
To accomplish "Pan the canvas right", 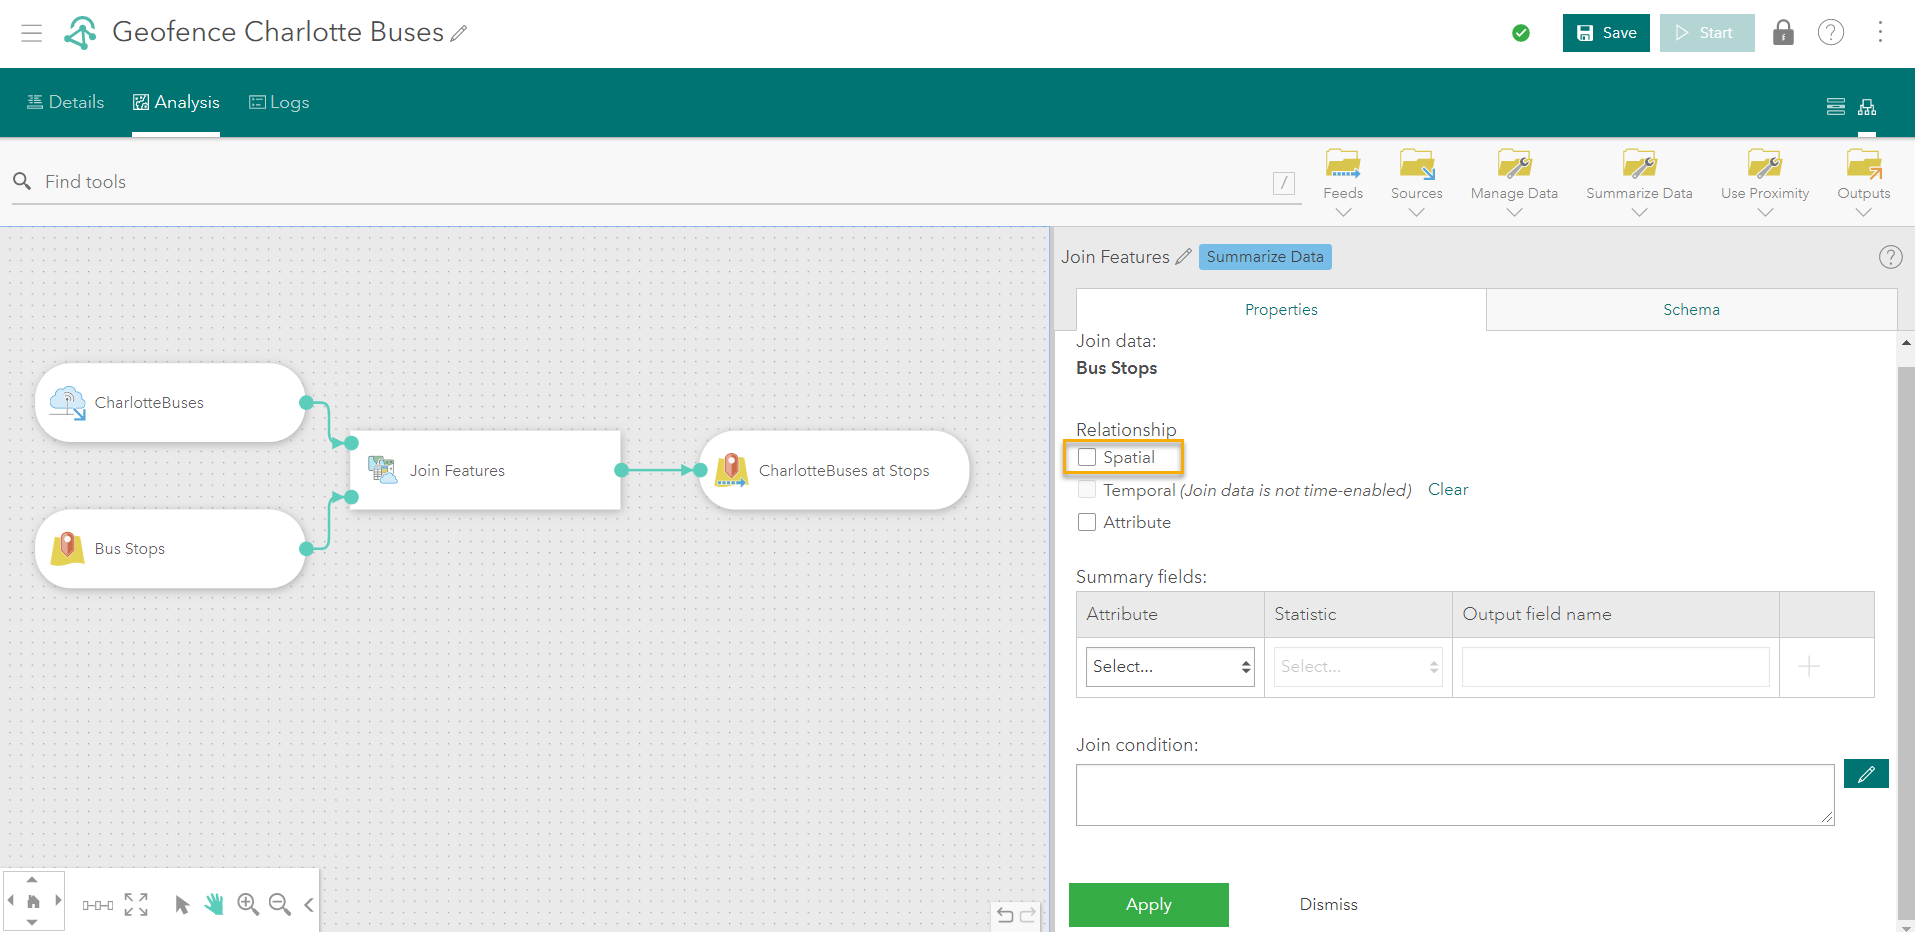I will (x=57, y=901).
